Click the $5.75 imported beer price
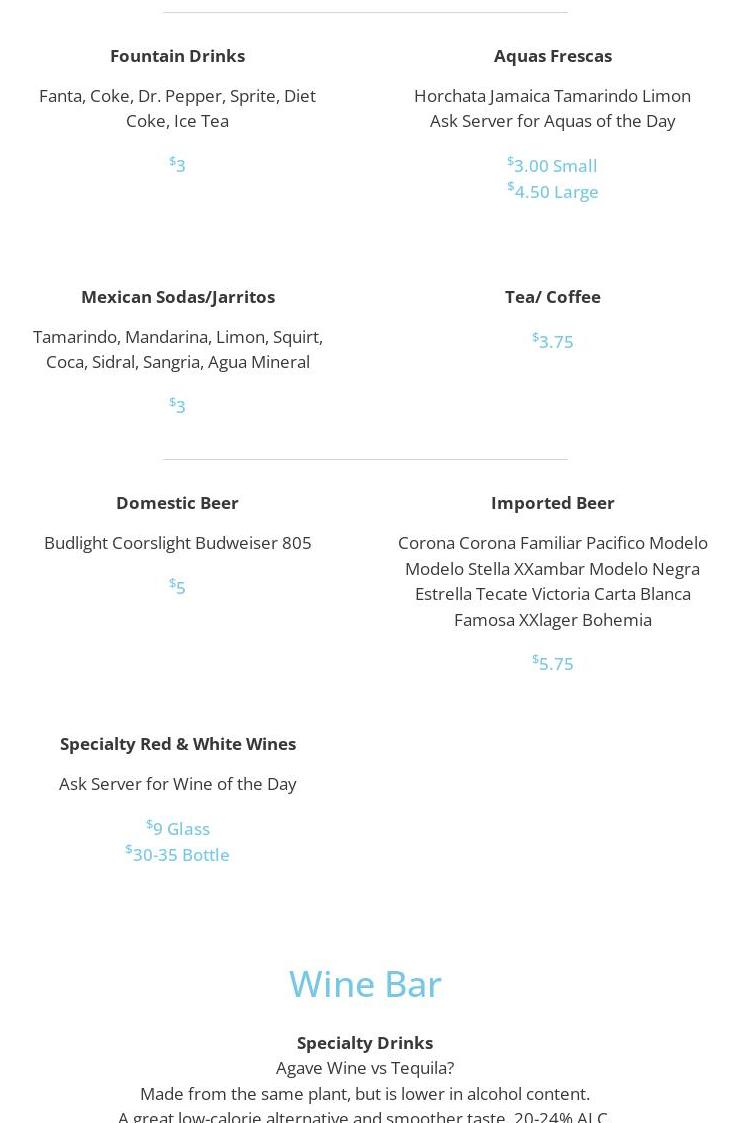 point(553,663)
